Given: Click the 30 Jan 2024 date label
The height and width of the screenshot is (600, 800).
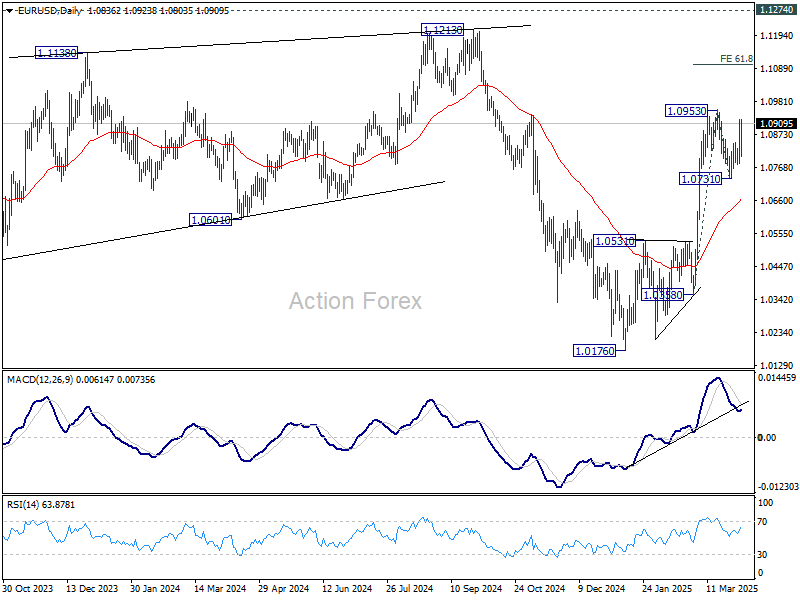Looking at the screenshot, I should 156,588.
